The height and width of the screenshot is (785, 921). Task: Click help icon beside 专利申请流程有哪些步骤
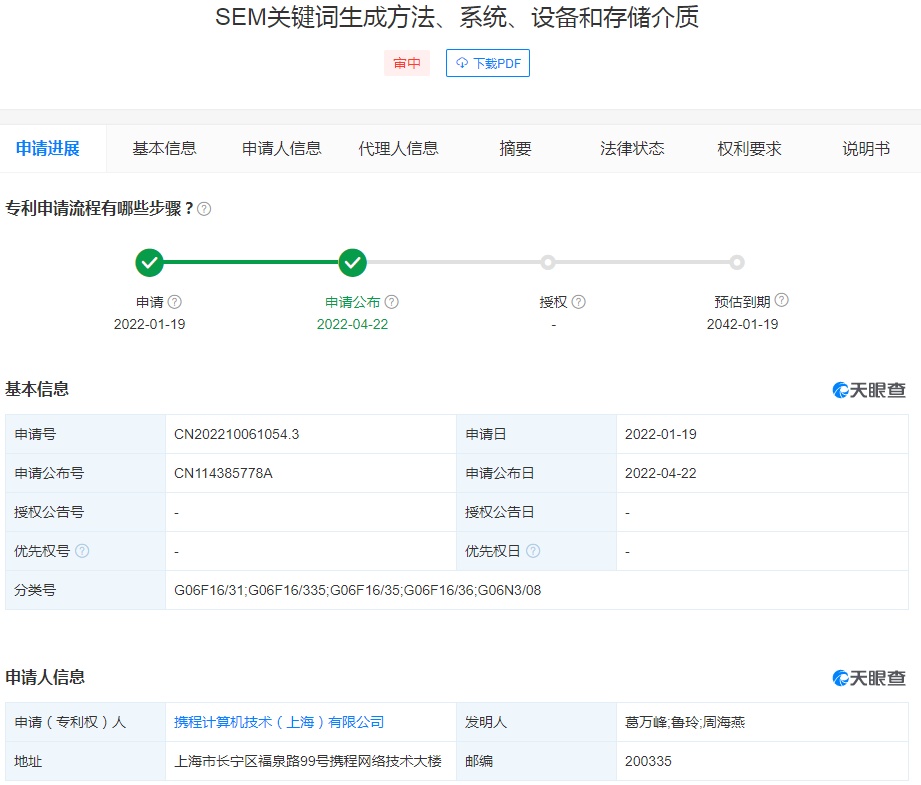coord(204,209)
